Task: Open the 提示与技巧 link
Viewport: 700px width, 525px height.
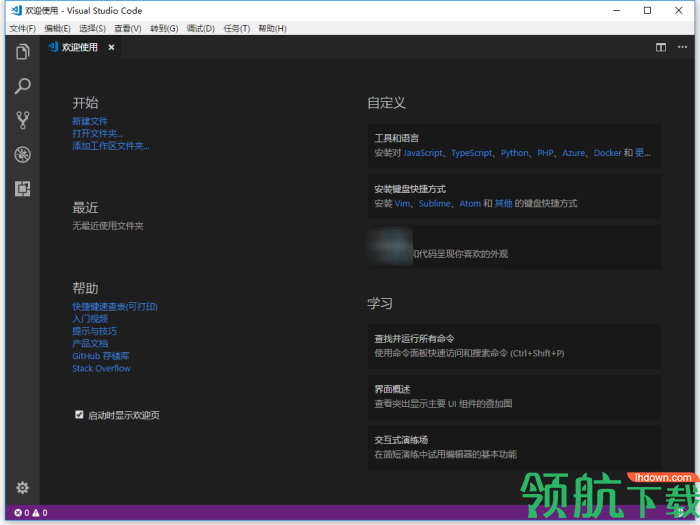Action: pos(95,331)
